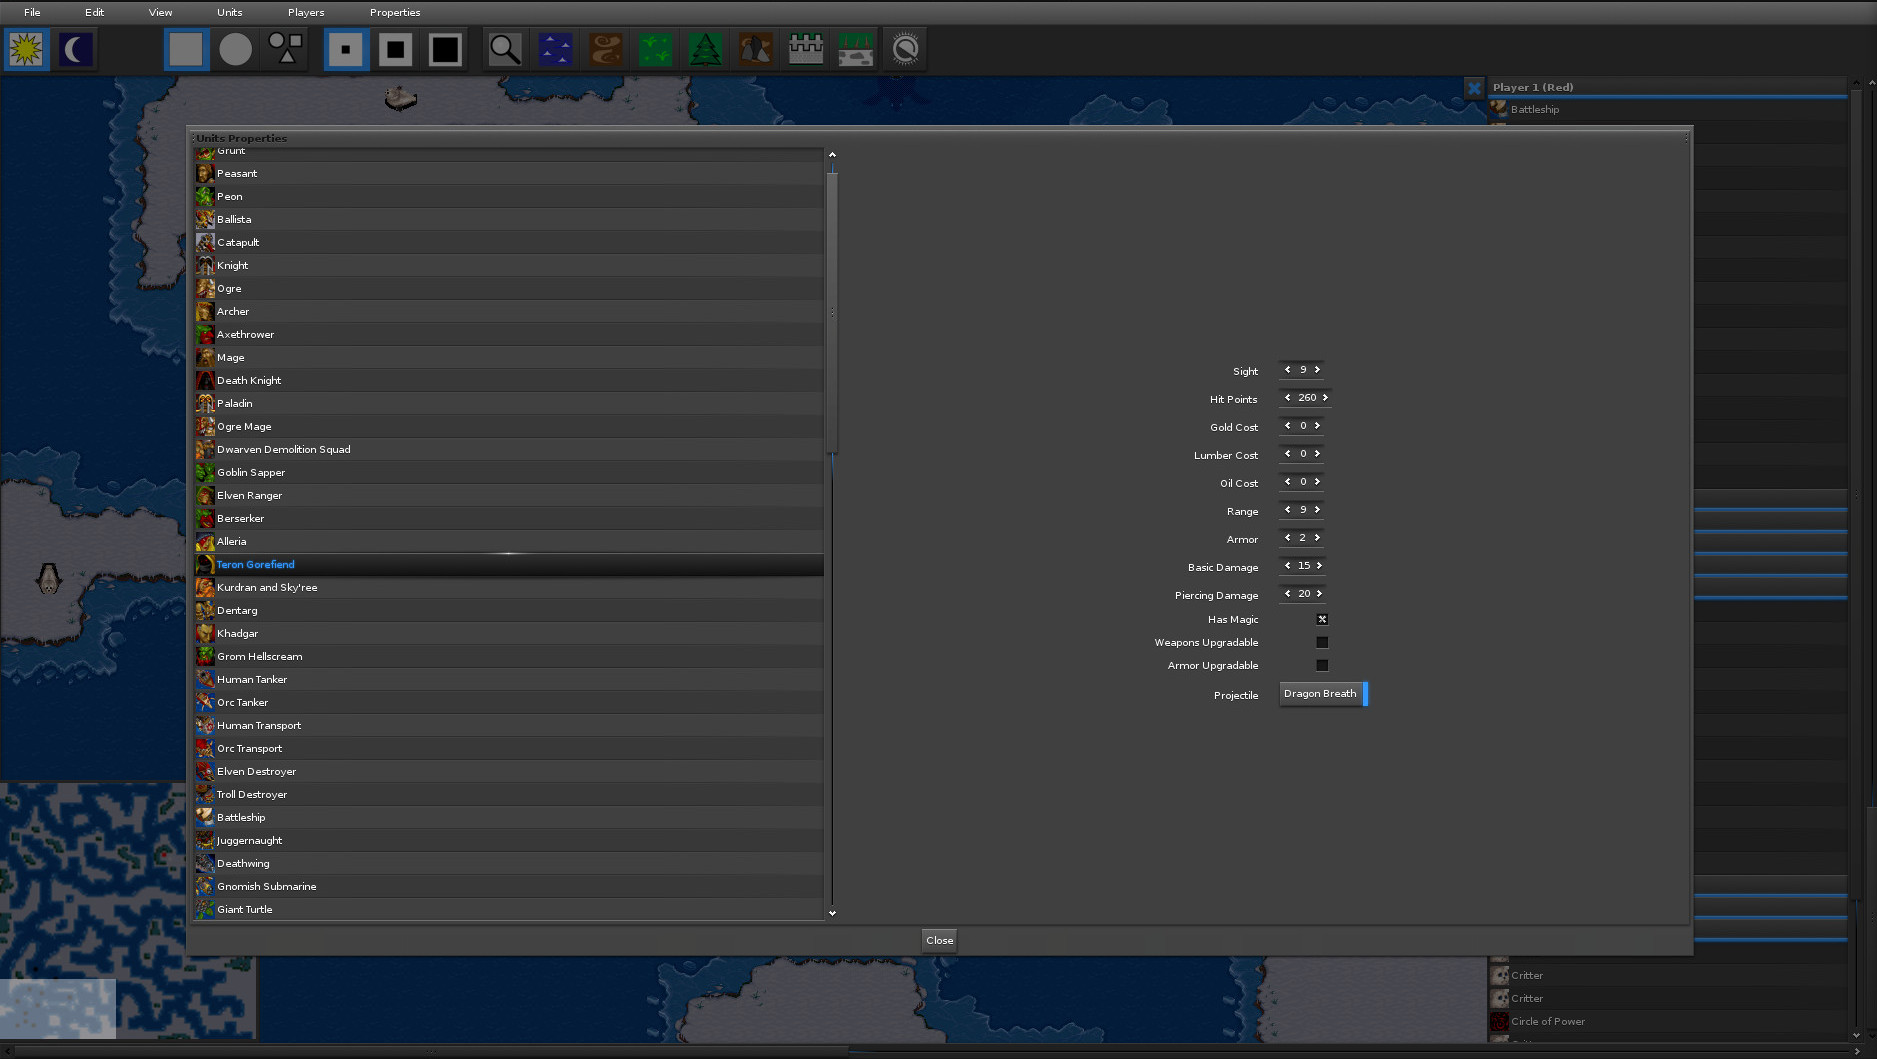Image resolution: width=1877 pixels, height=1059 pixels.
Task: Open the Units menu
Action: tap(229, 12)
